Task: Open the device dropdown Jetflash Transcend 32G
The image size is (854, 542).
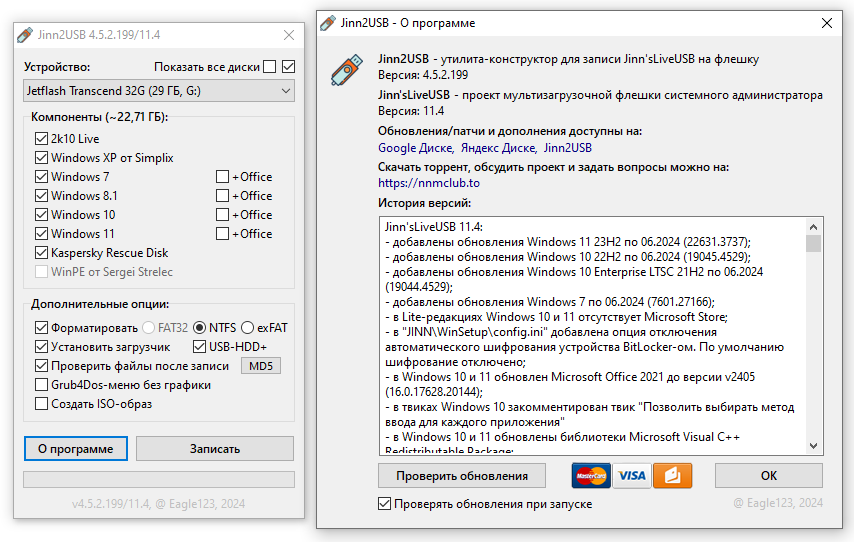Action: [x=159, y=91]
